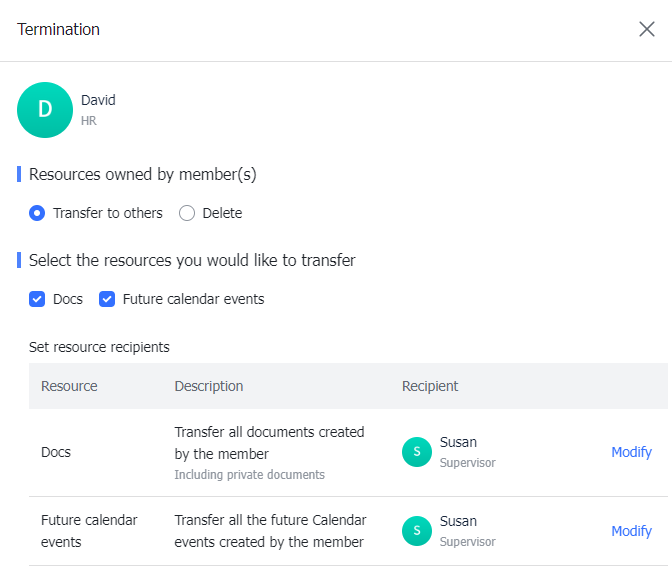Click the member name David
Viewport: 672px width, 576px height.
[98, 100]
